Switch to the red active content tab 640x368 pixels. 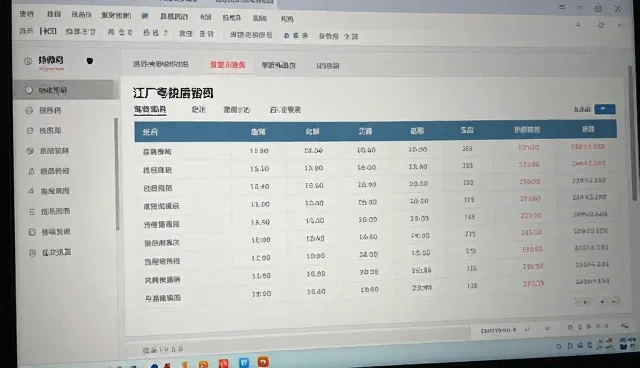227,65
